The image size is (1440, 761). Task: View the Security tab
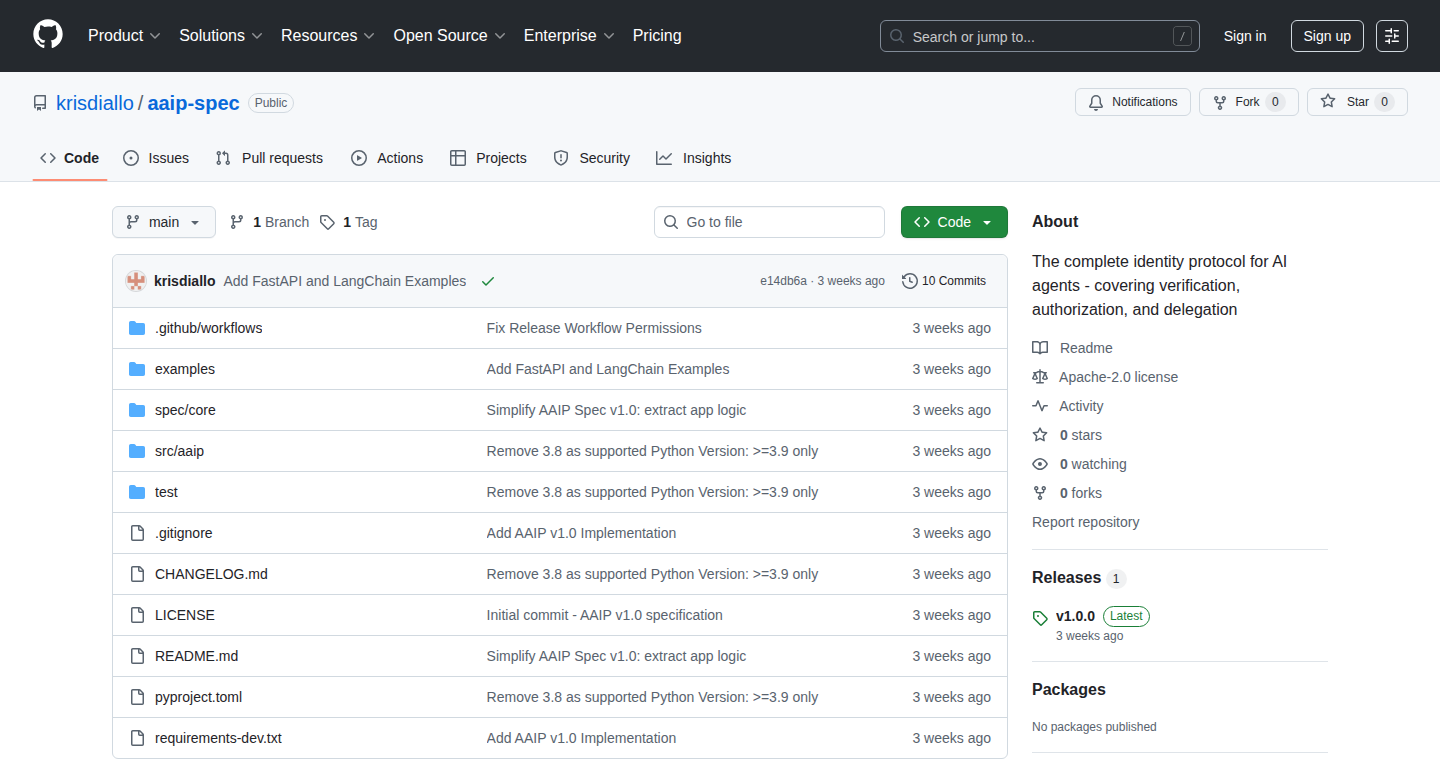(x=592, y=158)
